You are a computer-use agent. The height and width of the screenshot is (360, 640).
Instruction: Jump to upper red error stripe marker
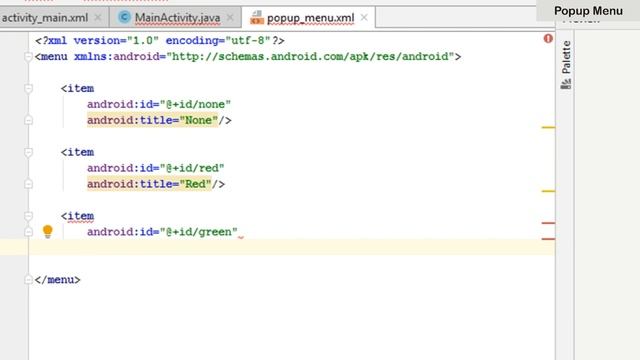point(548,223)
